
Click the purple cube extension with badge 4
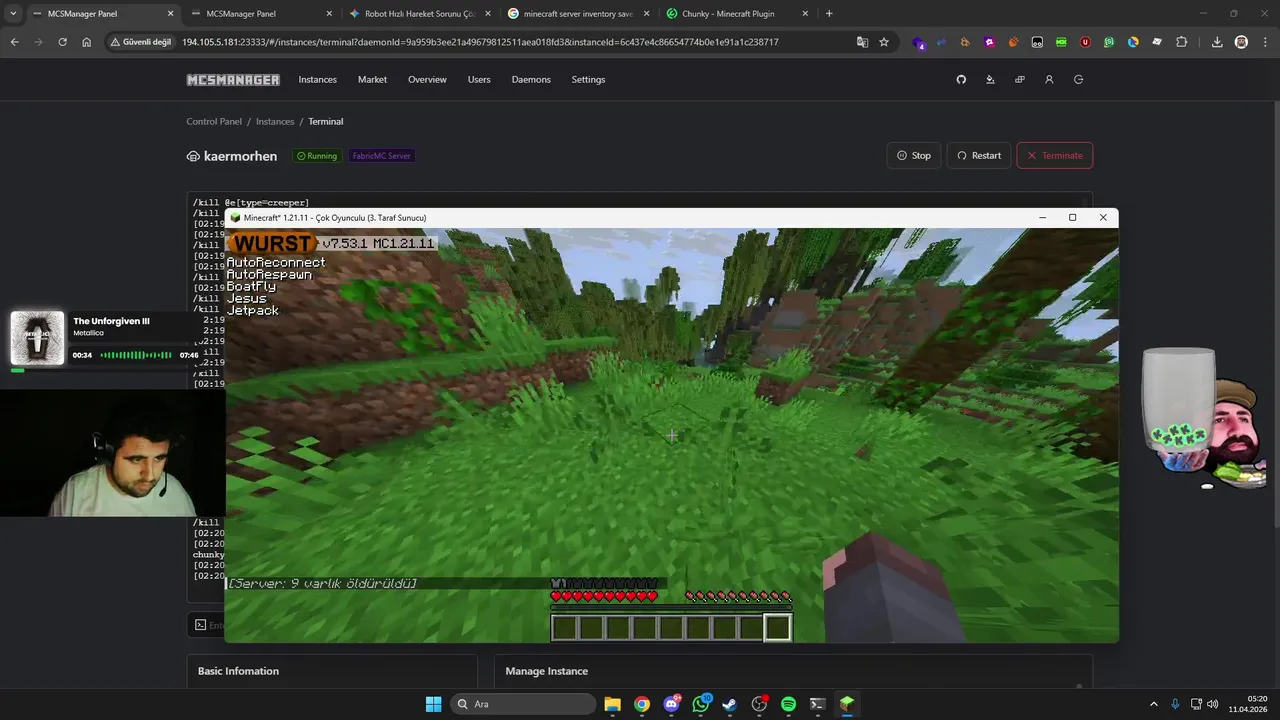tap(918, 42)
